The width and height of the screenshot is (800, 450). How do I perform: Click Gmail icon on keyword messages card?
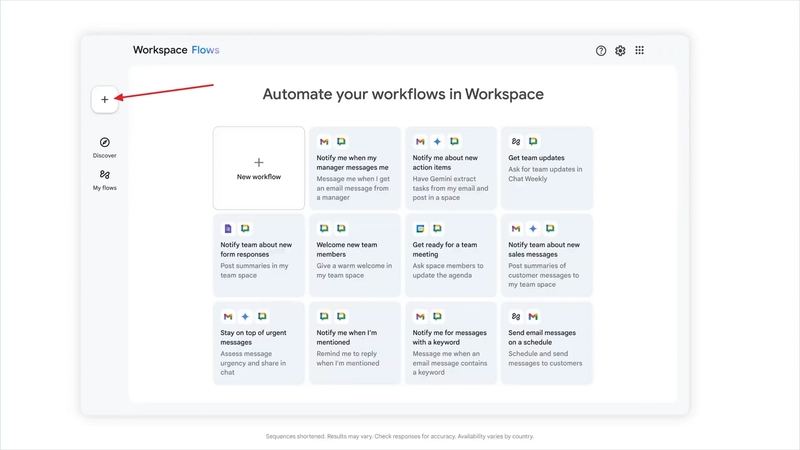pos(420,316)
